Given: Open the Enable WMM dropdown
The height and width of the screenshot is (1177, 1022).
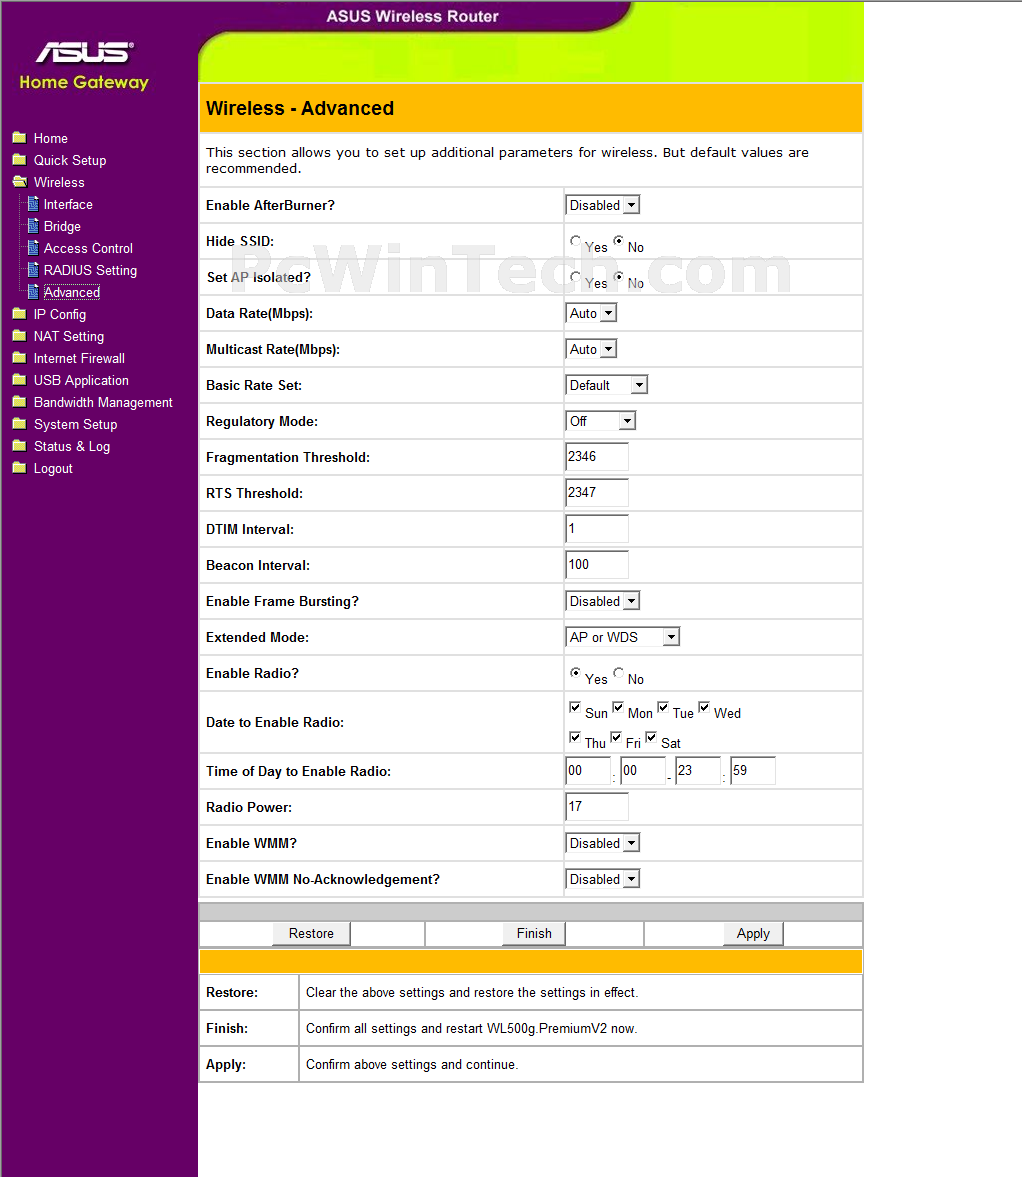Looking at the screenshot, I should tap(603, 843).
